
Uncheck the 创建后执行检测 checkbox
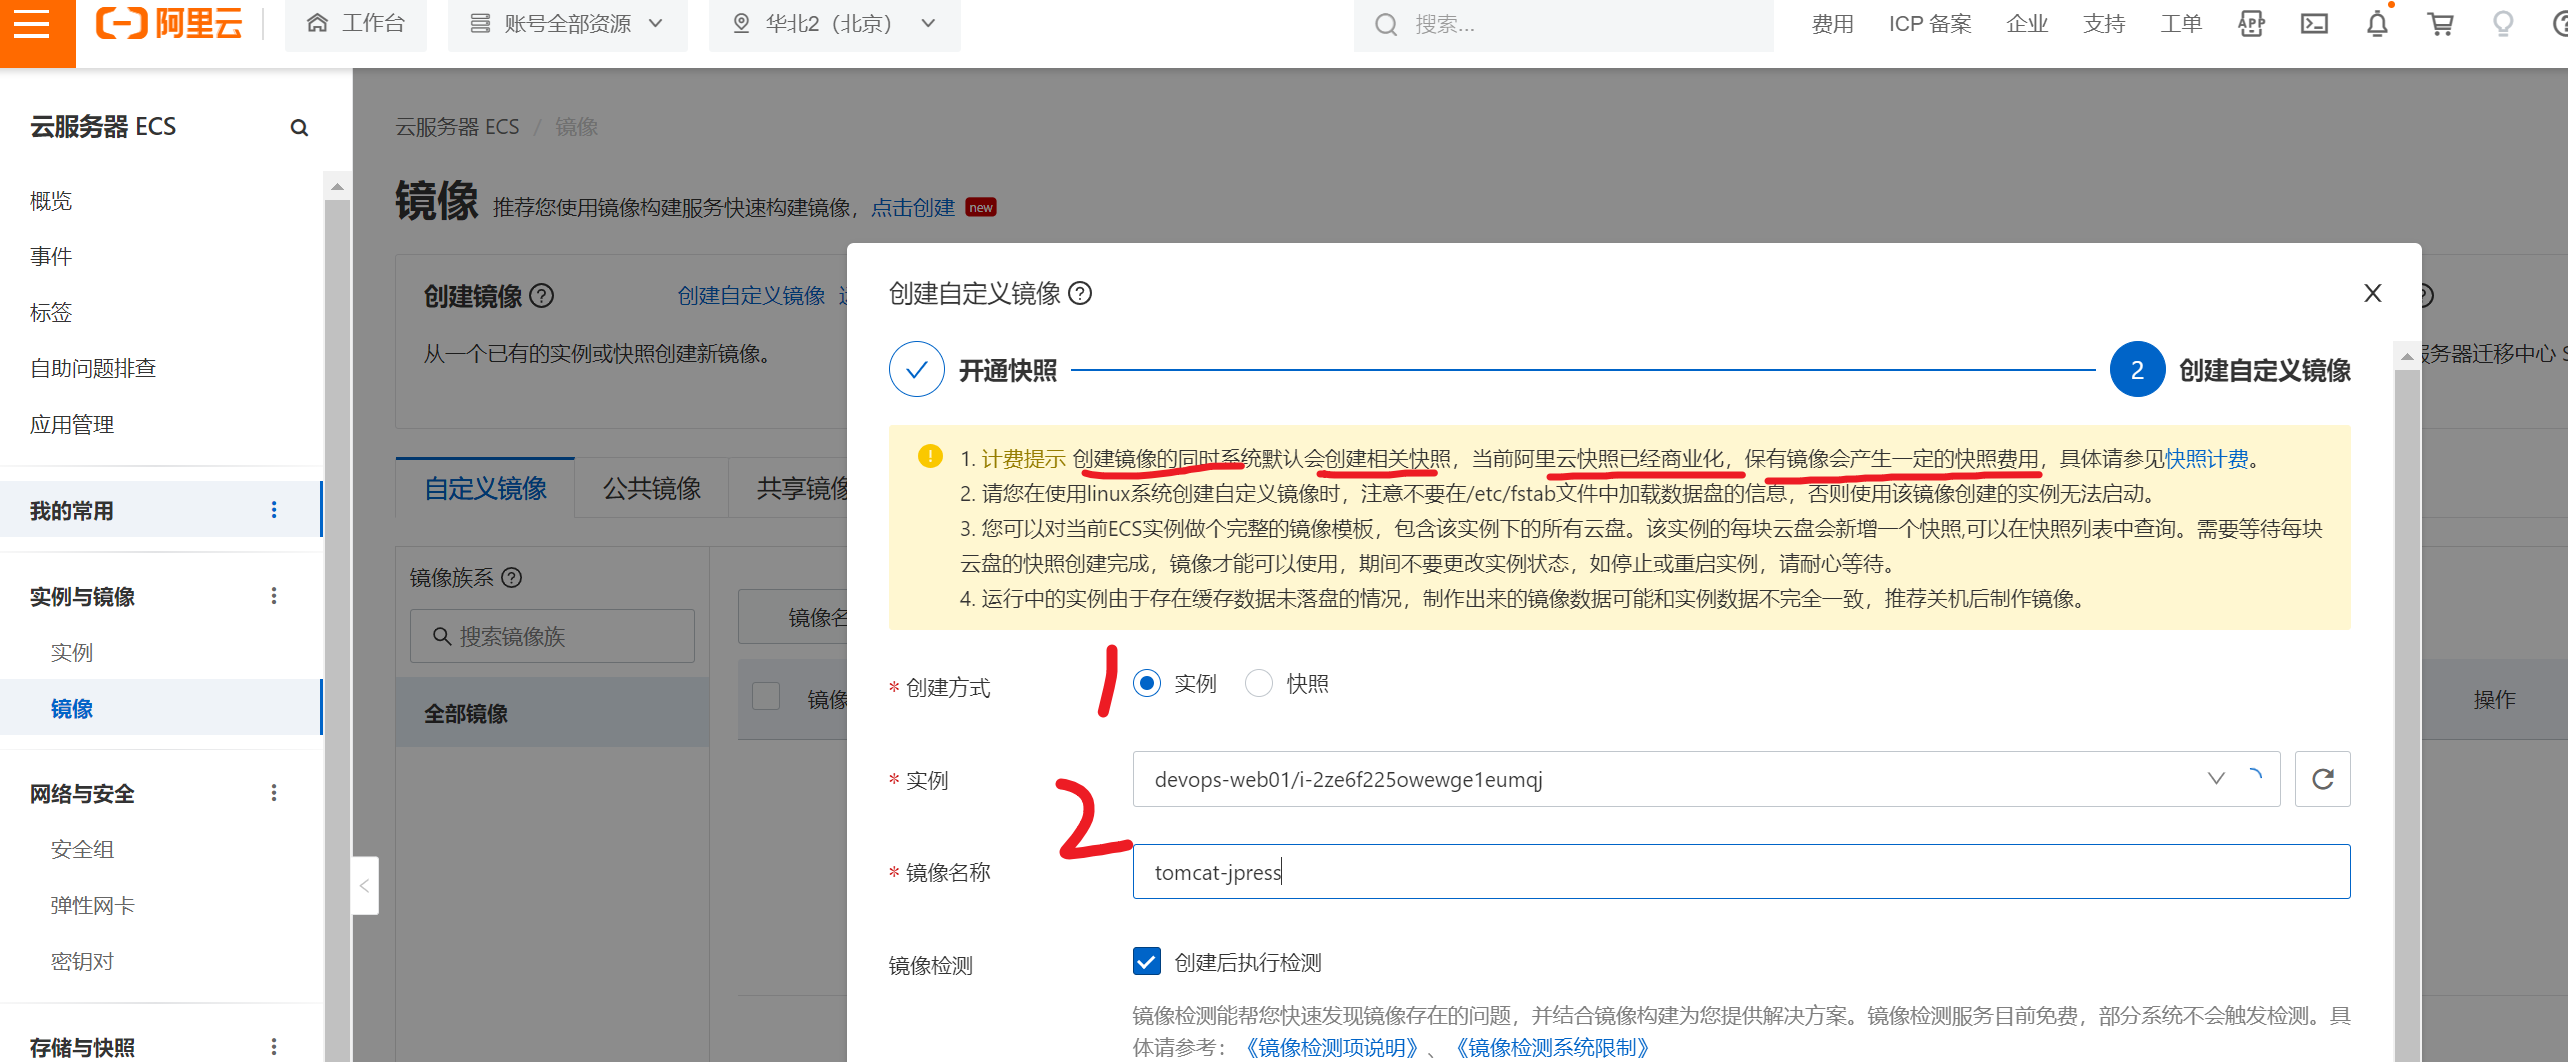1147,962
